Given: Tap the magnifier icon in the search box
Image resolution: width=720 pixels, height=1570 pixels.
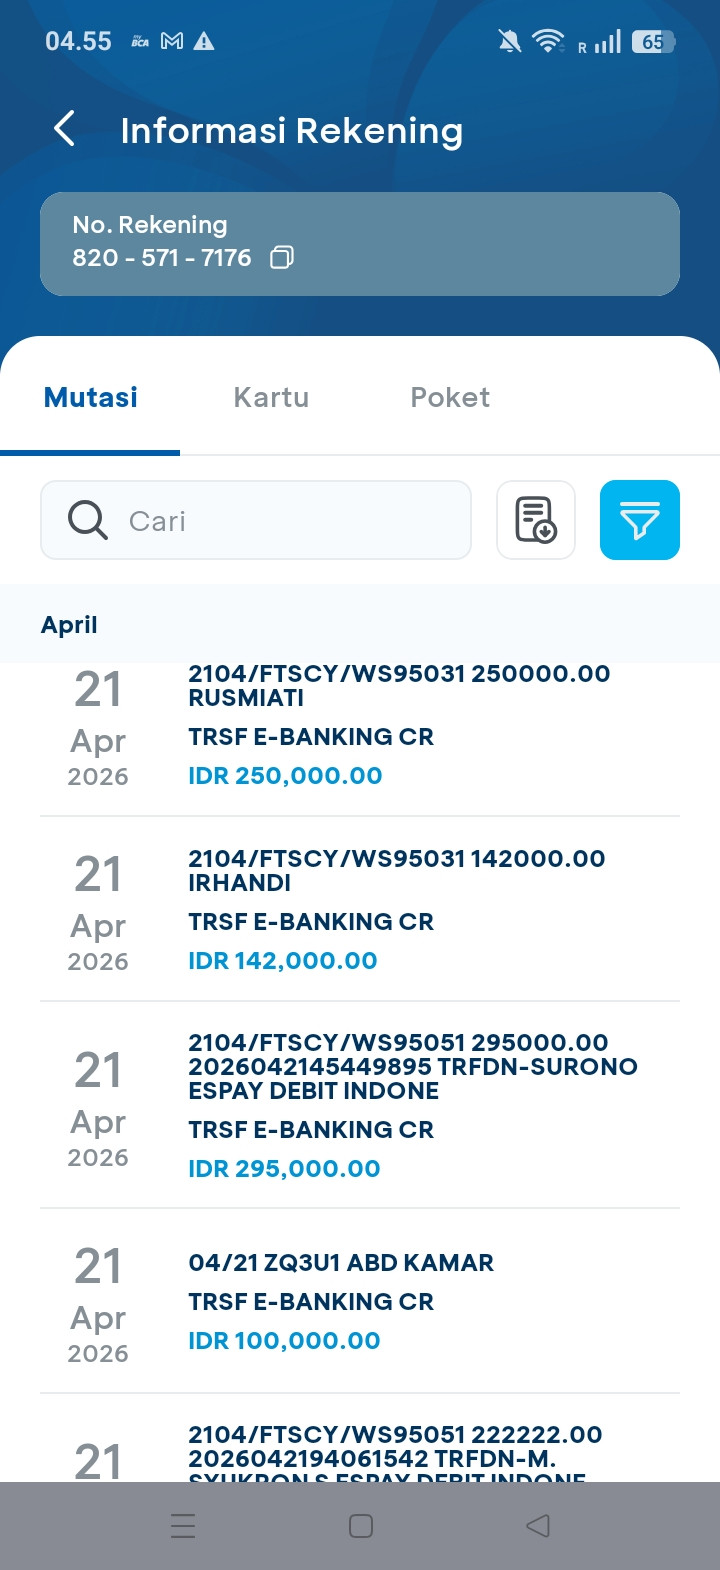Looking at the screenshot, I should click(x=88, y=520).
